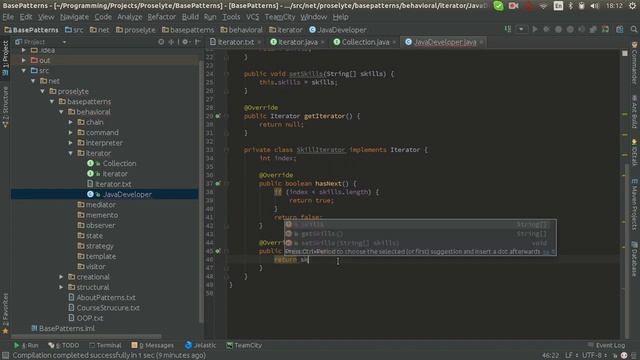Click the system volume icon in top bar

[595, 6]
